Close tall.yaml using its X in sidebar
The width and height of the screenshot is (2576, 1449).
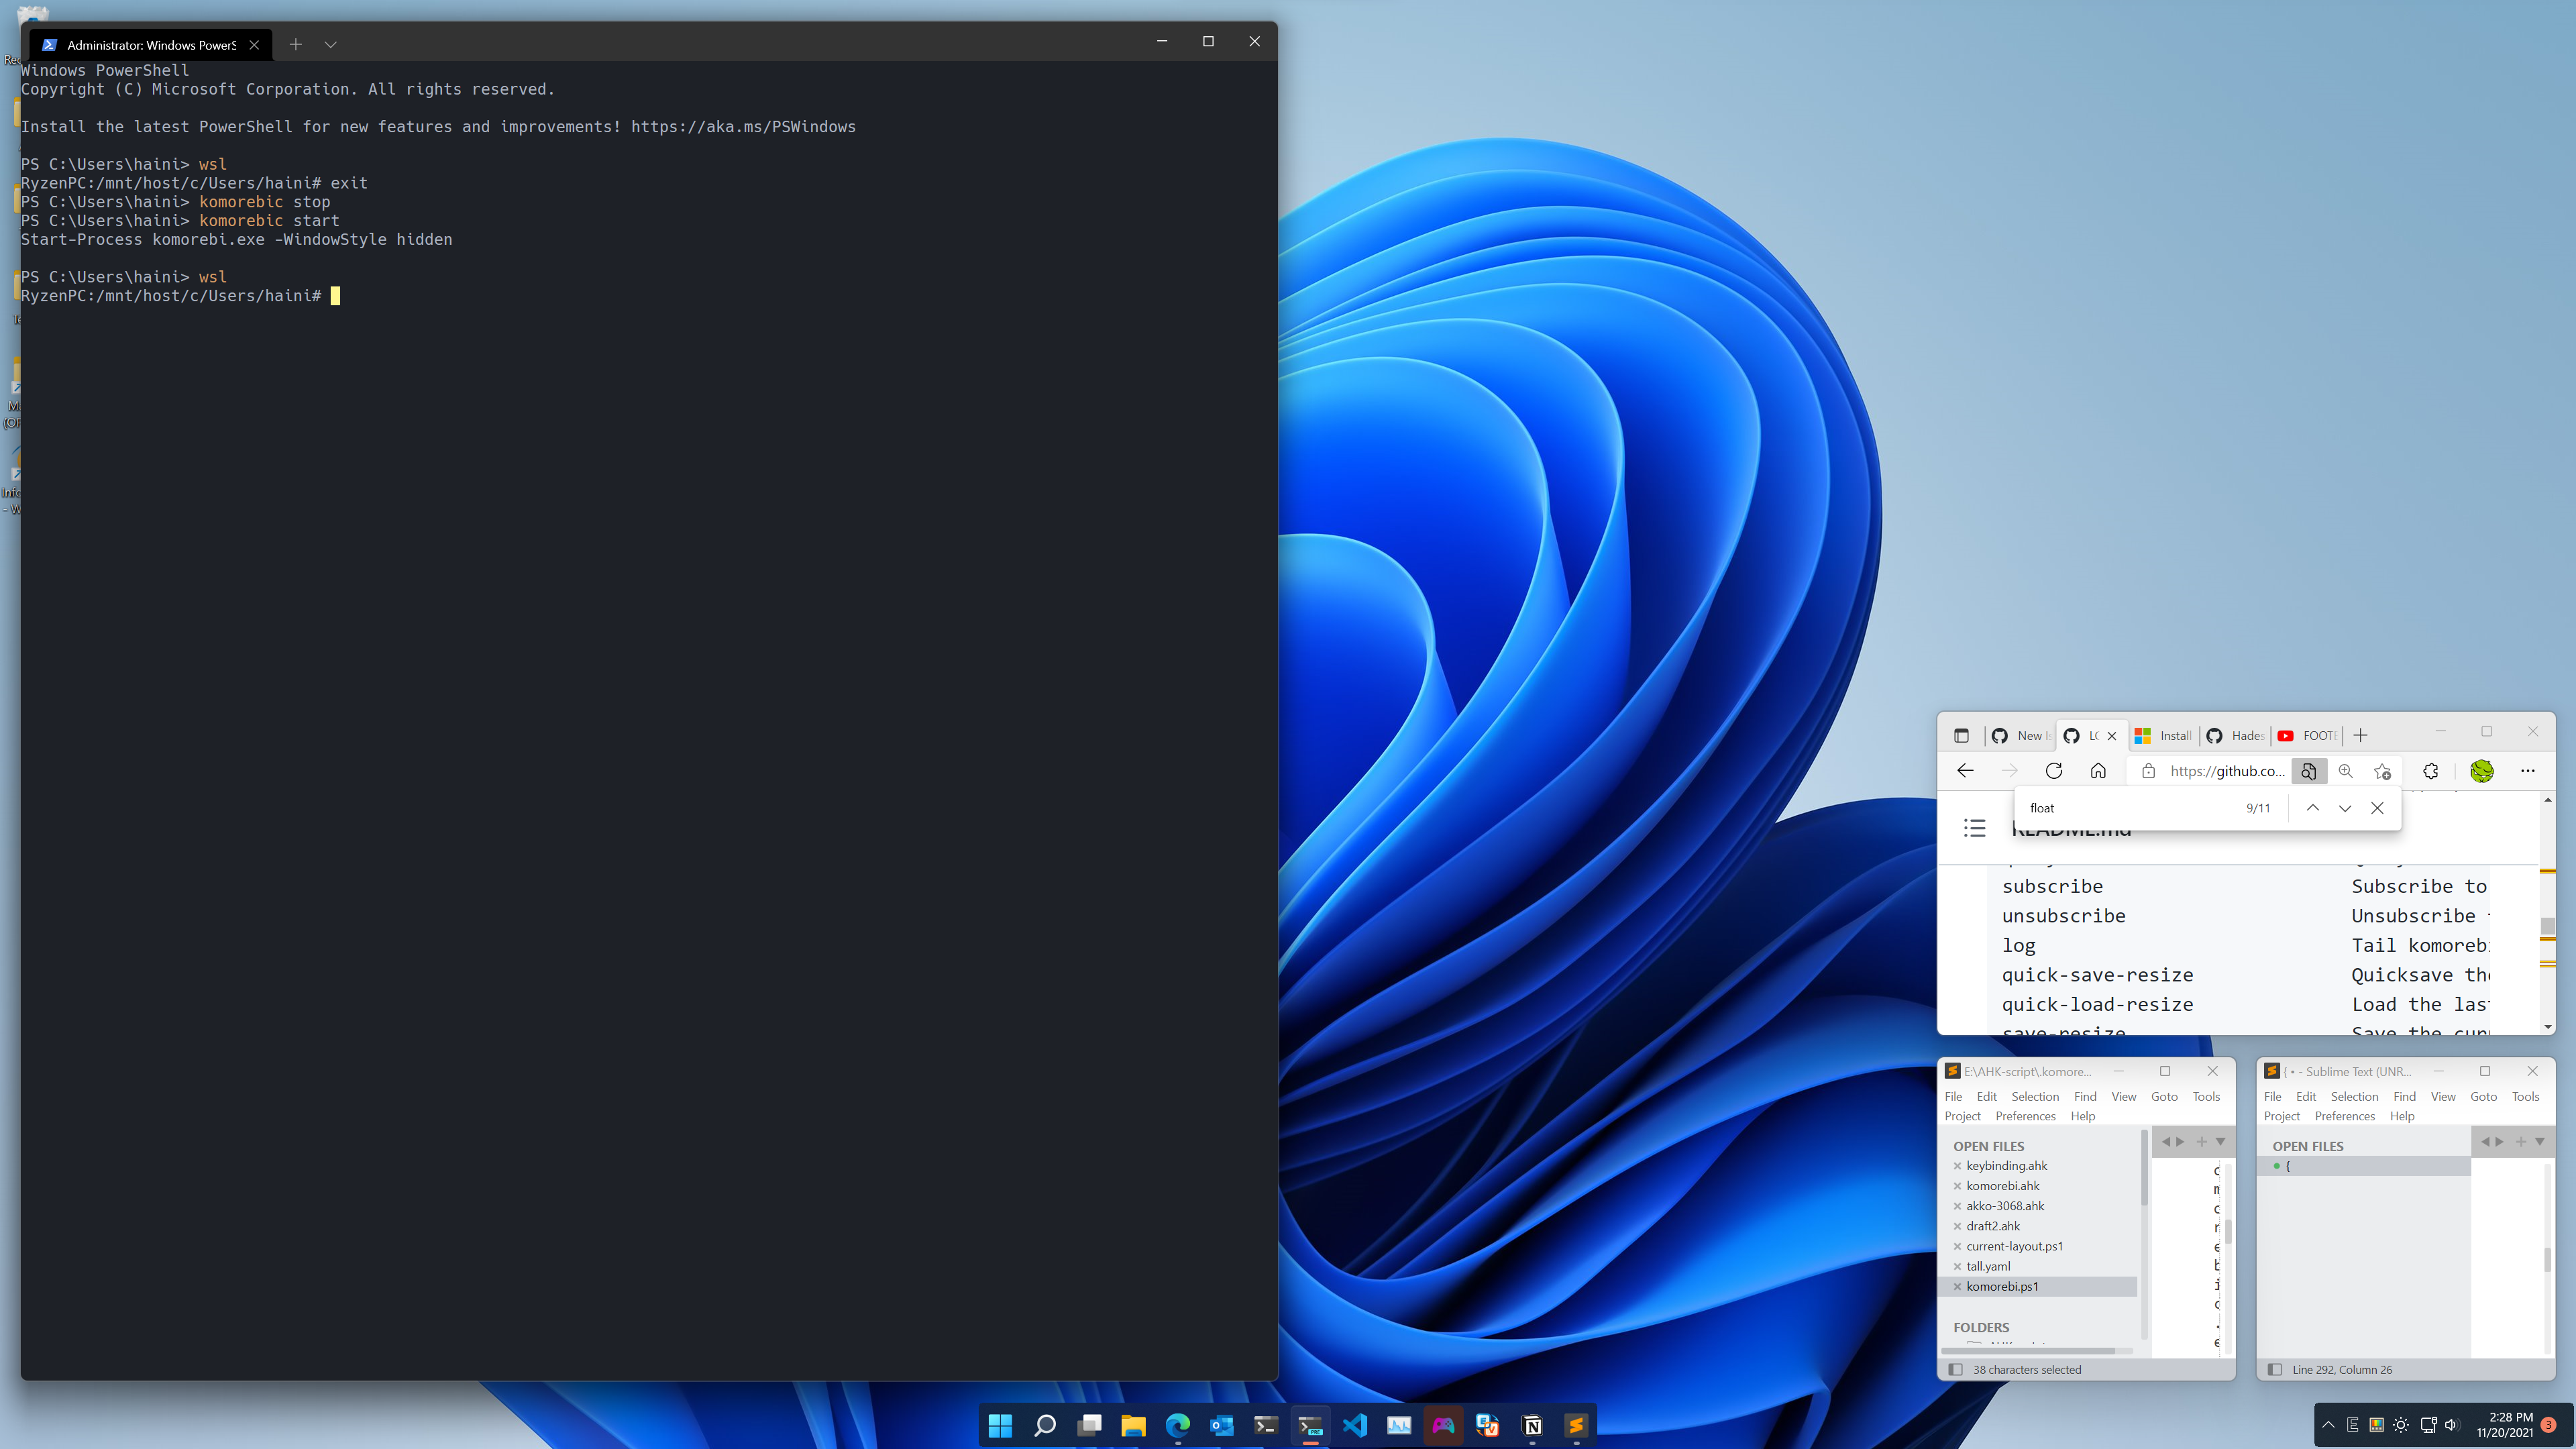(1958, 1267)
